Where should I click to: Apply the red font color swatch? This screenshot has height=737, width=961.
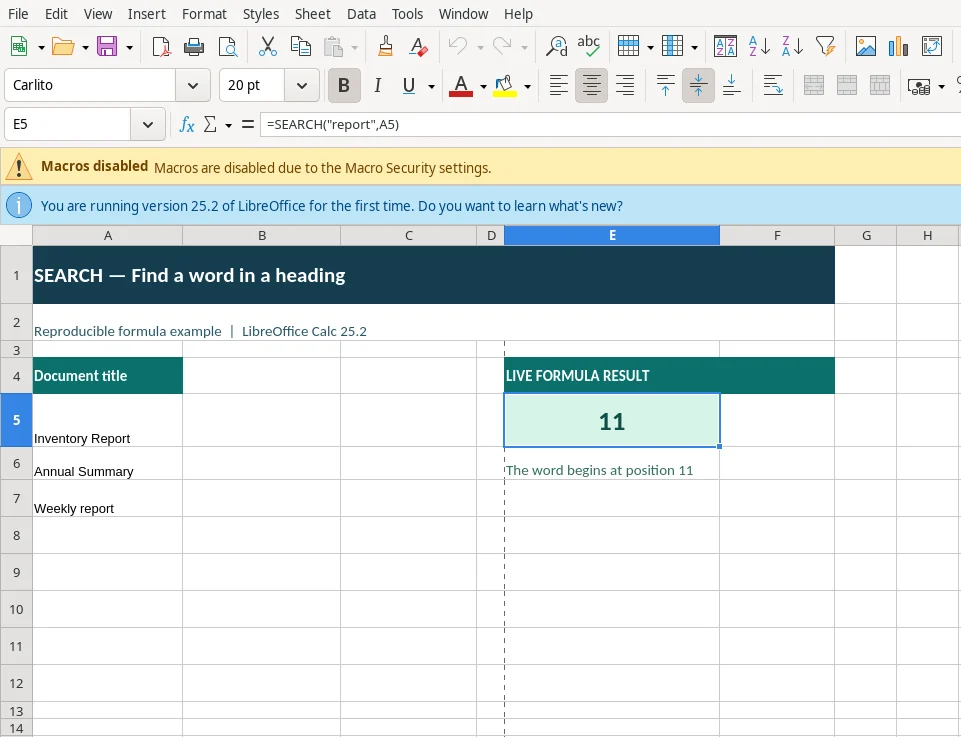[x=461, y=86]
